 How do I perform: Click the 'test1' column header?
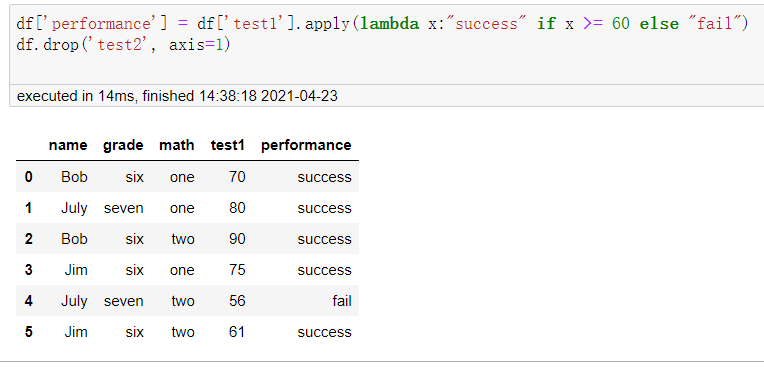pos(228,145)
